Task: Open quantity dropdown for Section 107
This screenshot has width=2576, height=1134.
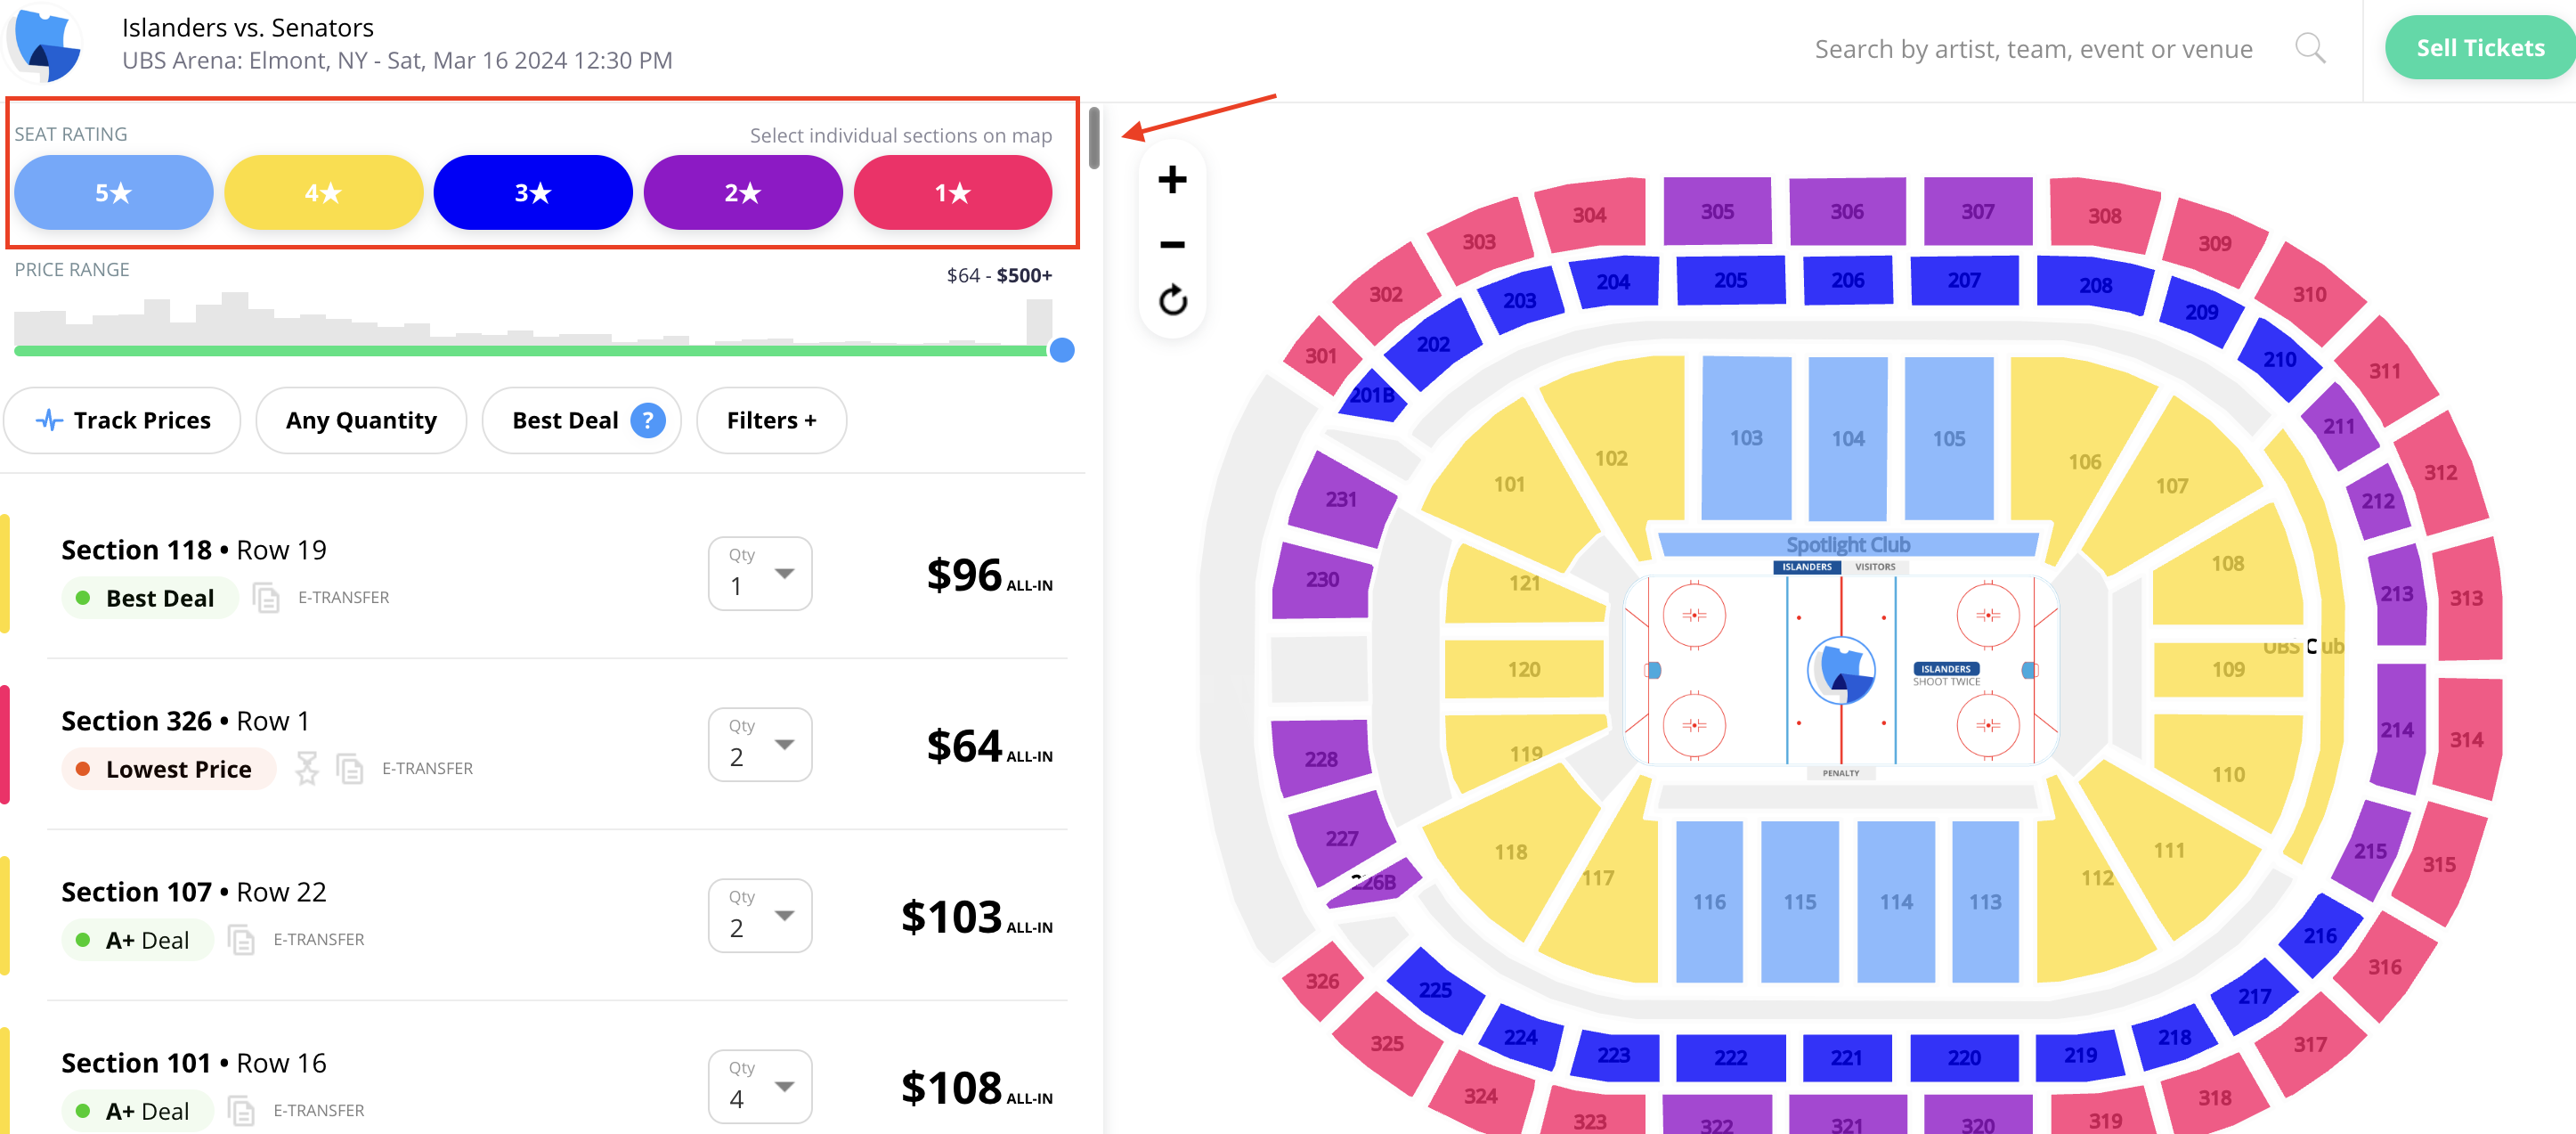Action: tap(760, 915)
